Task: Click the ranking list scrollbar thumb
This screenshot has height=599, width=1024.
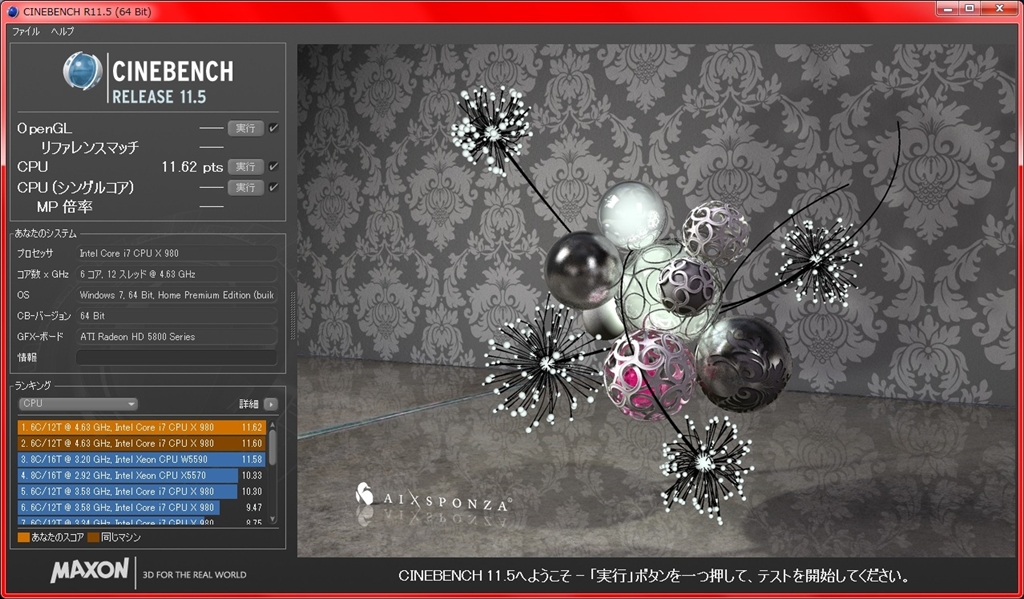Action: point(273,447)
